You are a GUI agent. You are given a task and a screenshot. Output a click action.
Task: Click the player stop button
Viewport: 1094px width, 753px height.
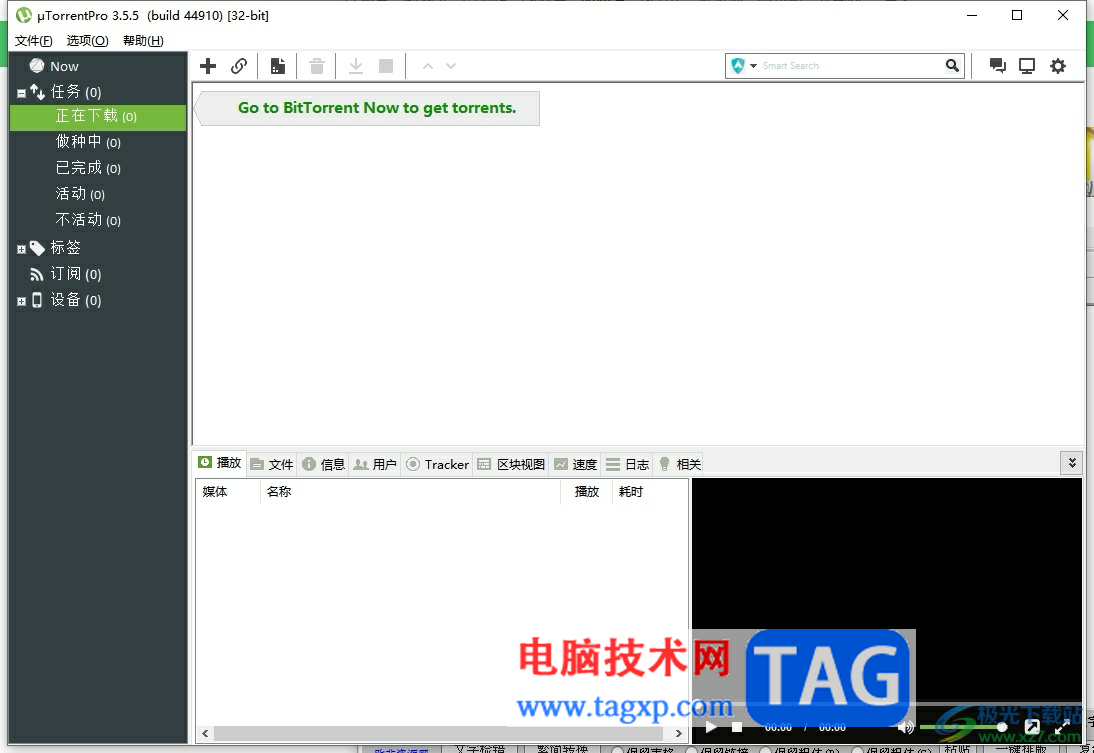[x=737, y=727]
